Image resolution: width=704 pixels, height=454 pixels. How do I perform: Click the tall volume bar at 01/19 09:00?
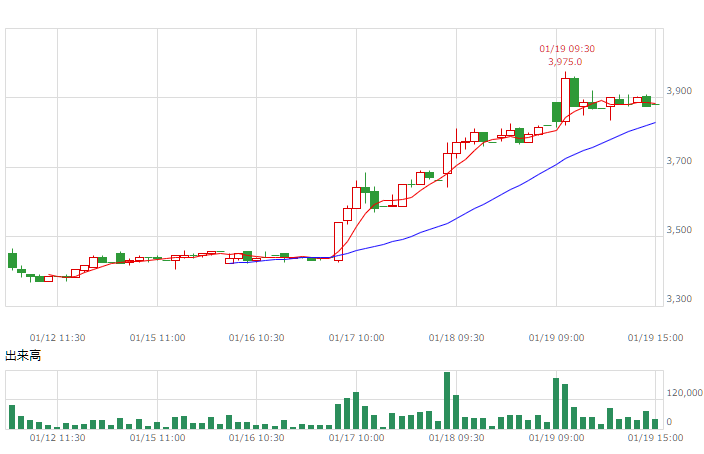click(556, 404)
